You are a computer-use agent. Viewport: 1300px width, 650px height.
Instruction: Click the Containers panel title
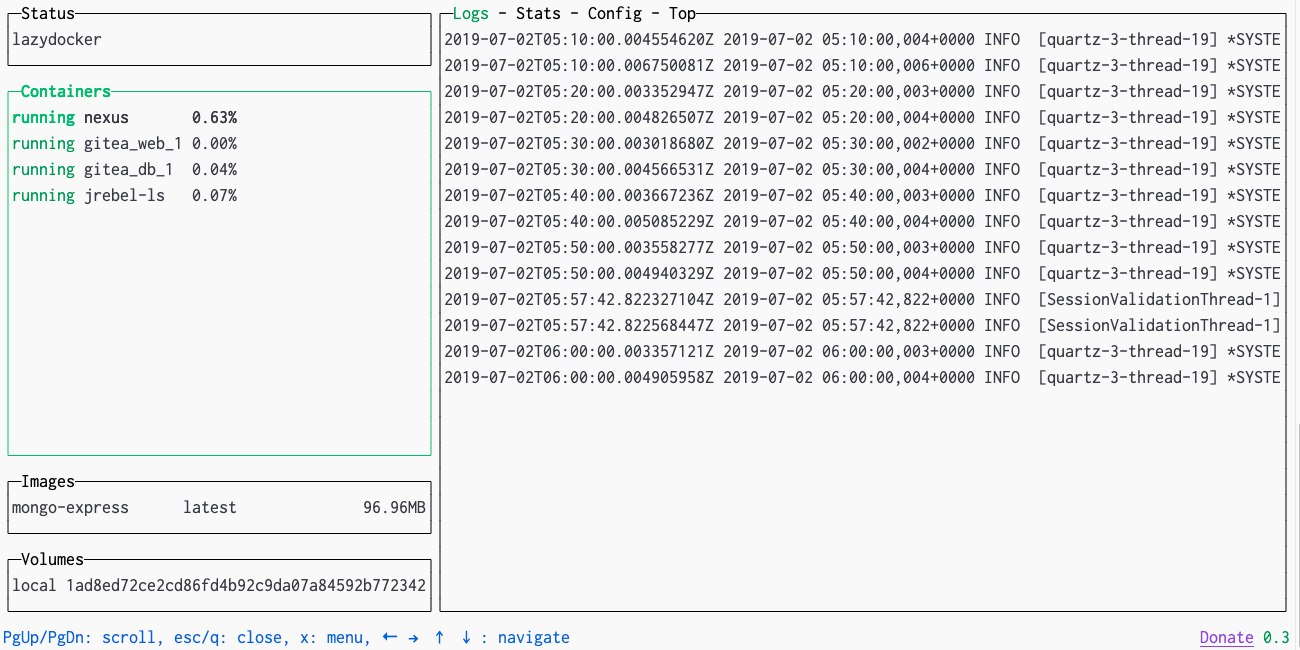pos(65,92)
